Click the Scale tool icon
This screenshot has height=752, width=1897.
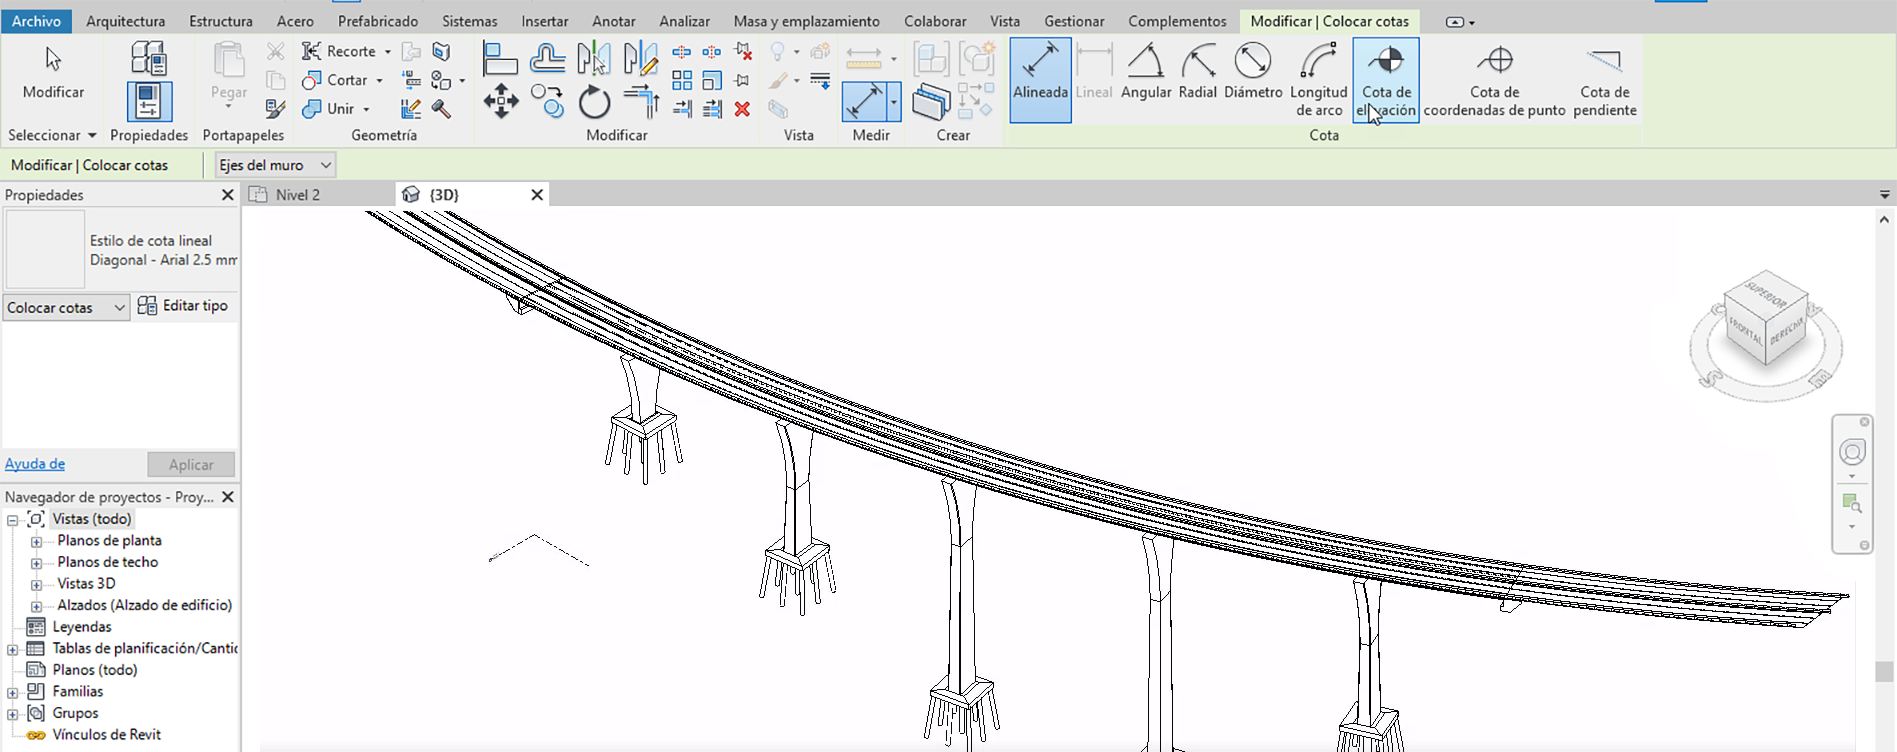point(712,80)
